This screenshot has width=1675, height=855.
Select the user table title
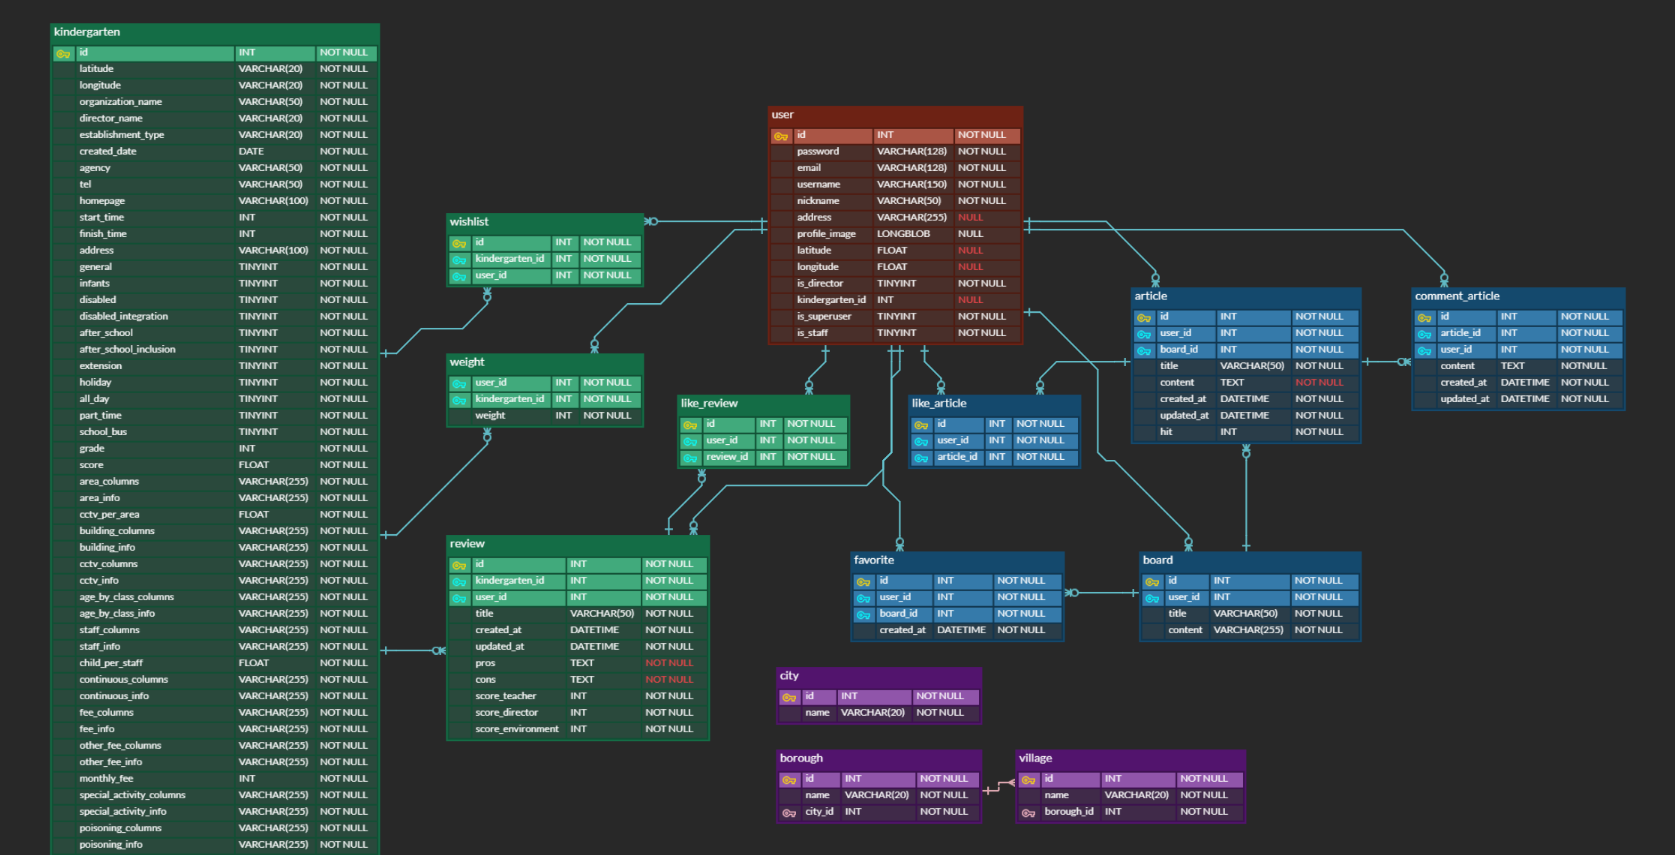782,115
